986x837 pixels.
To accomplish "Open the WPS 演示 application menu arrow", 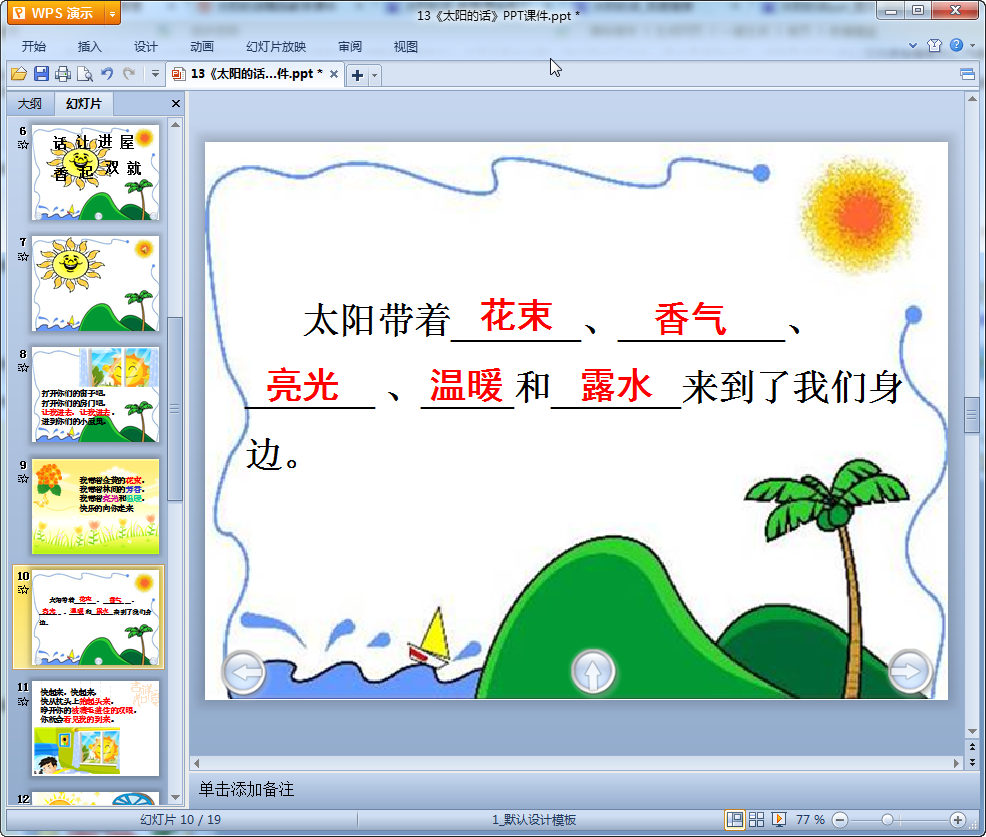I will click(x=111, y=13).
